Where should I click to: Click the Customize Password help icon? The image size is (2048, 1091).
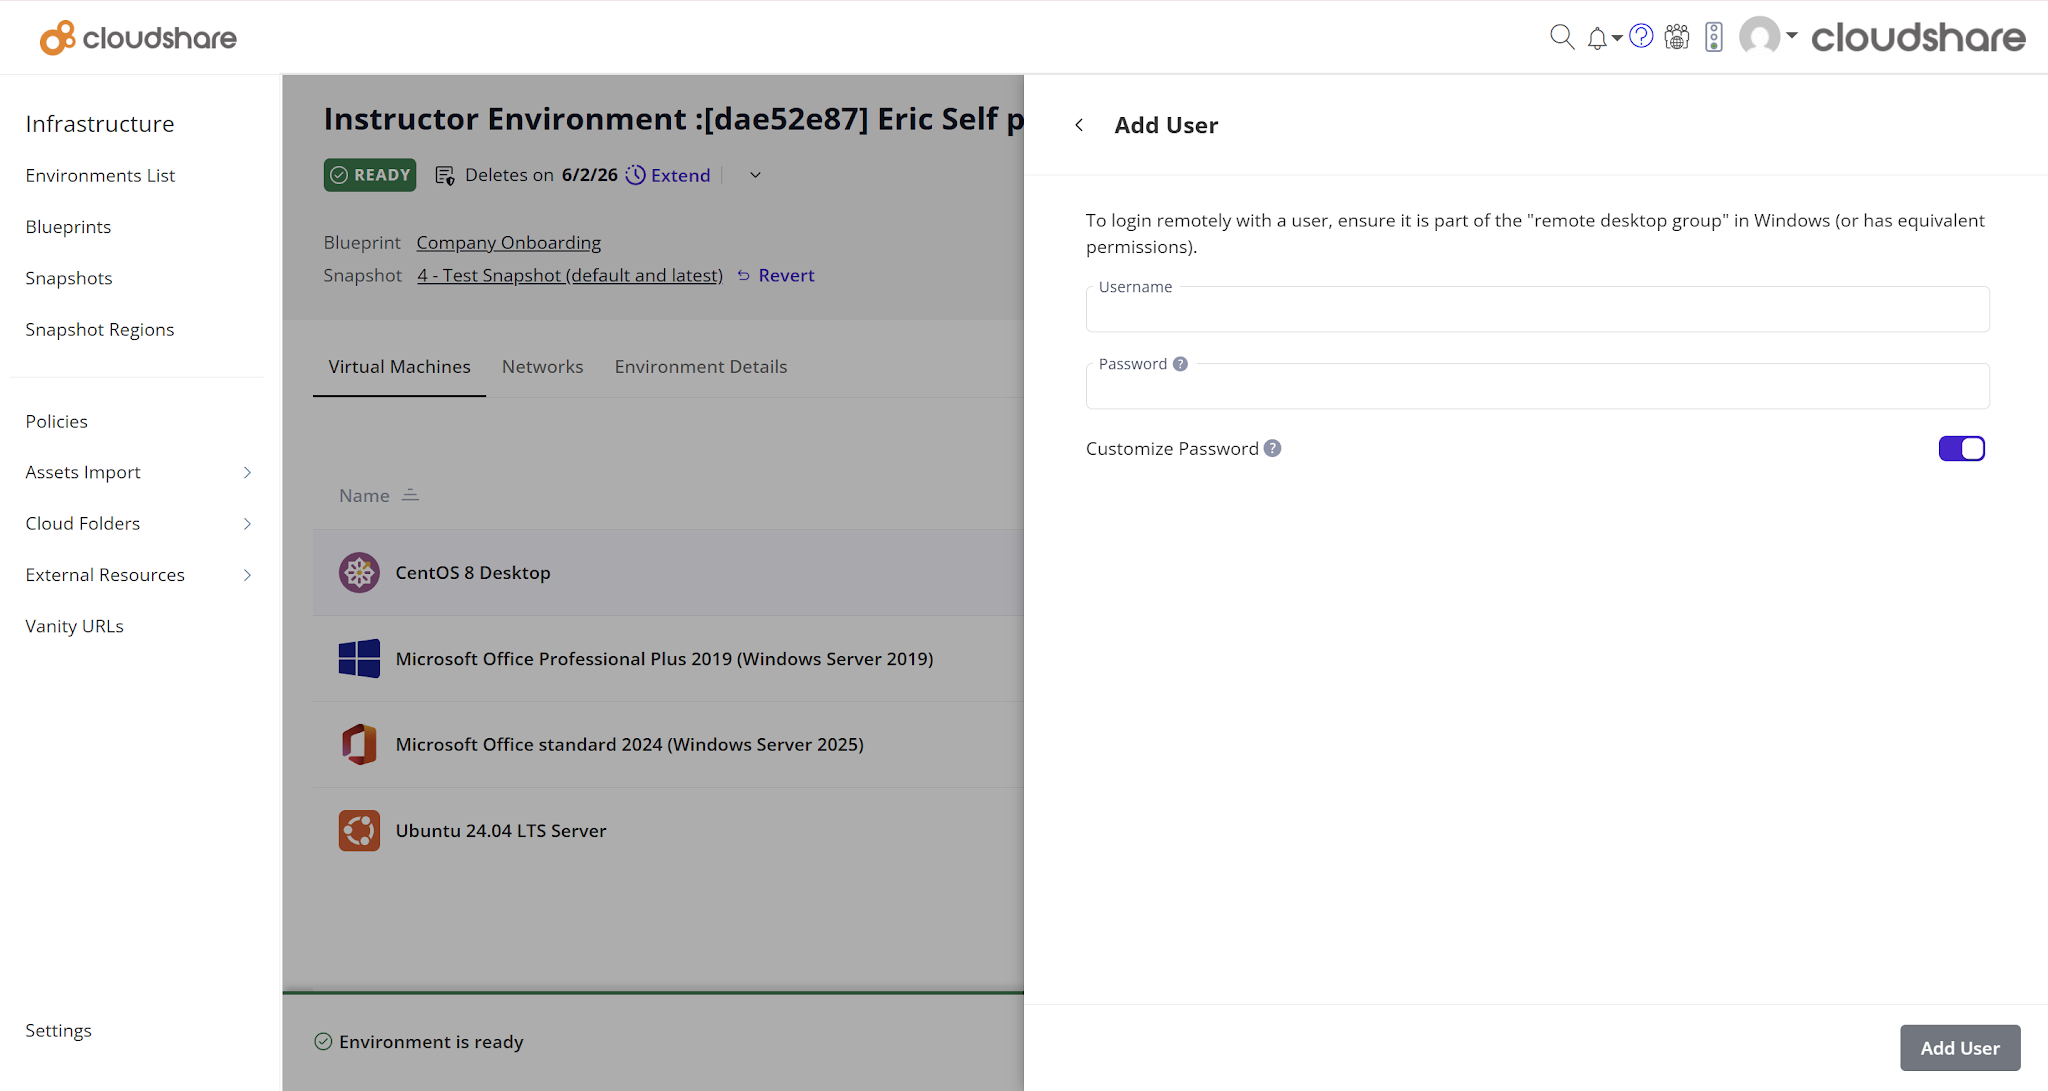(1272, 448)
